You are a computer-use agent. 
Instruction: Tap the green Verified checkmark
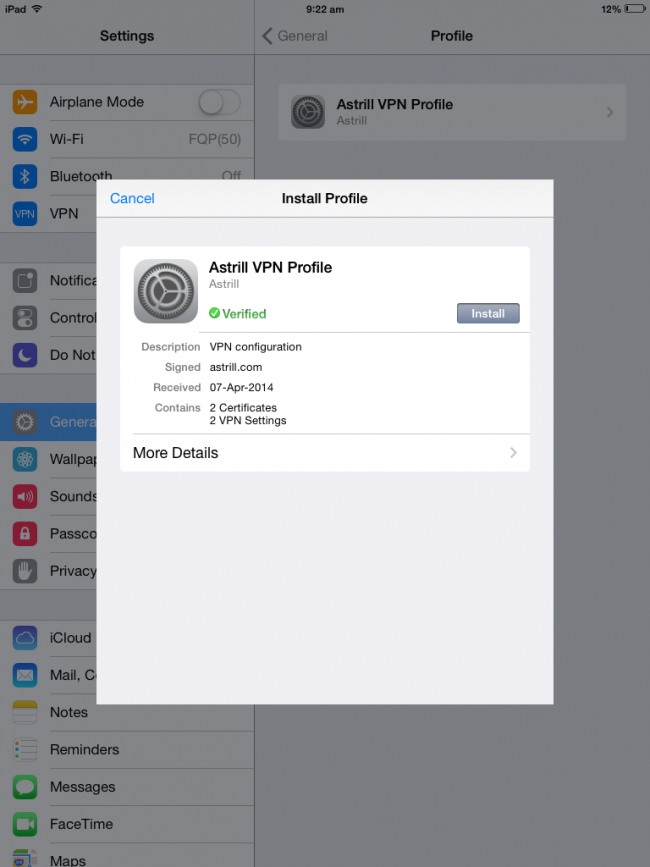[214, 314]
